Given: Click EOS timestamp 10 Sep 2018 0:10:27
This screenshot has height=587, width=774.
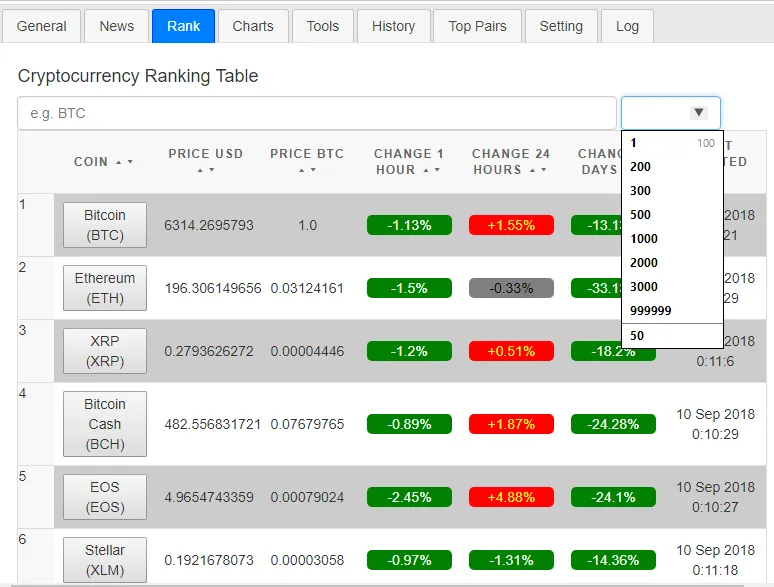Looking at the screenshot, I should (x=715, y=497).
